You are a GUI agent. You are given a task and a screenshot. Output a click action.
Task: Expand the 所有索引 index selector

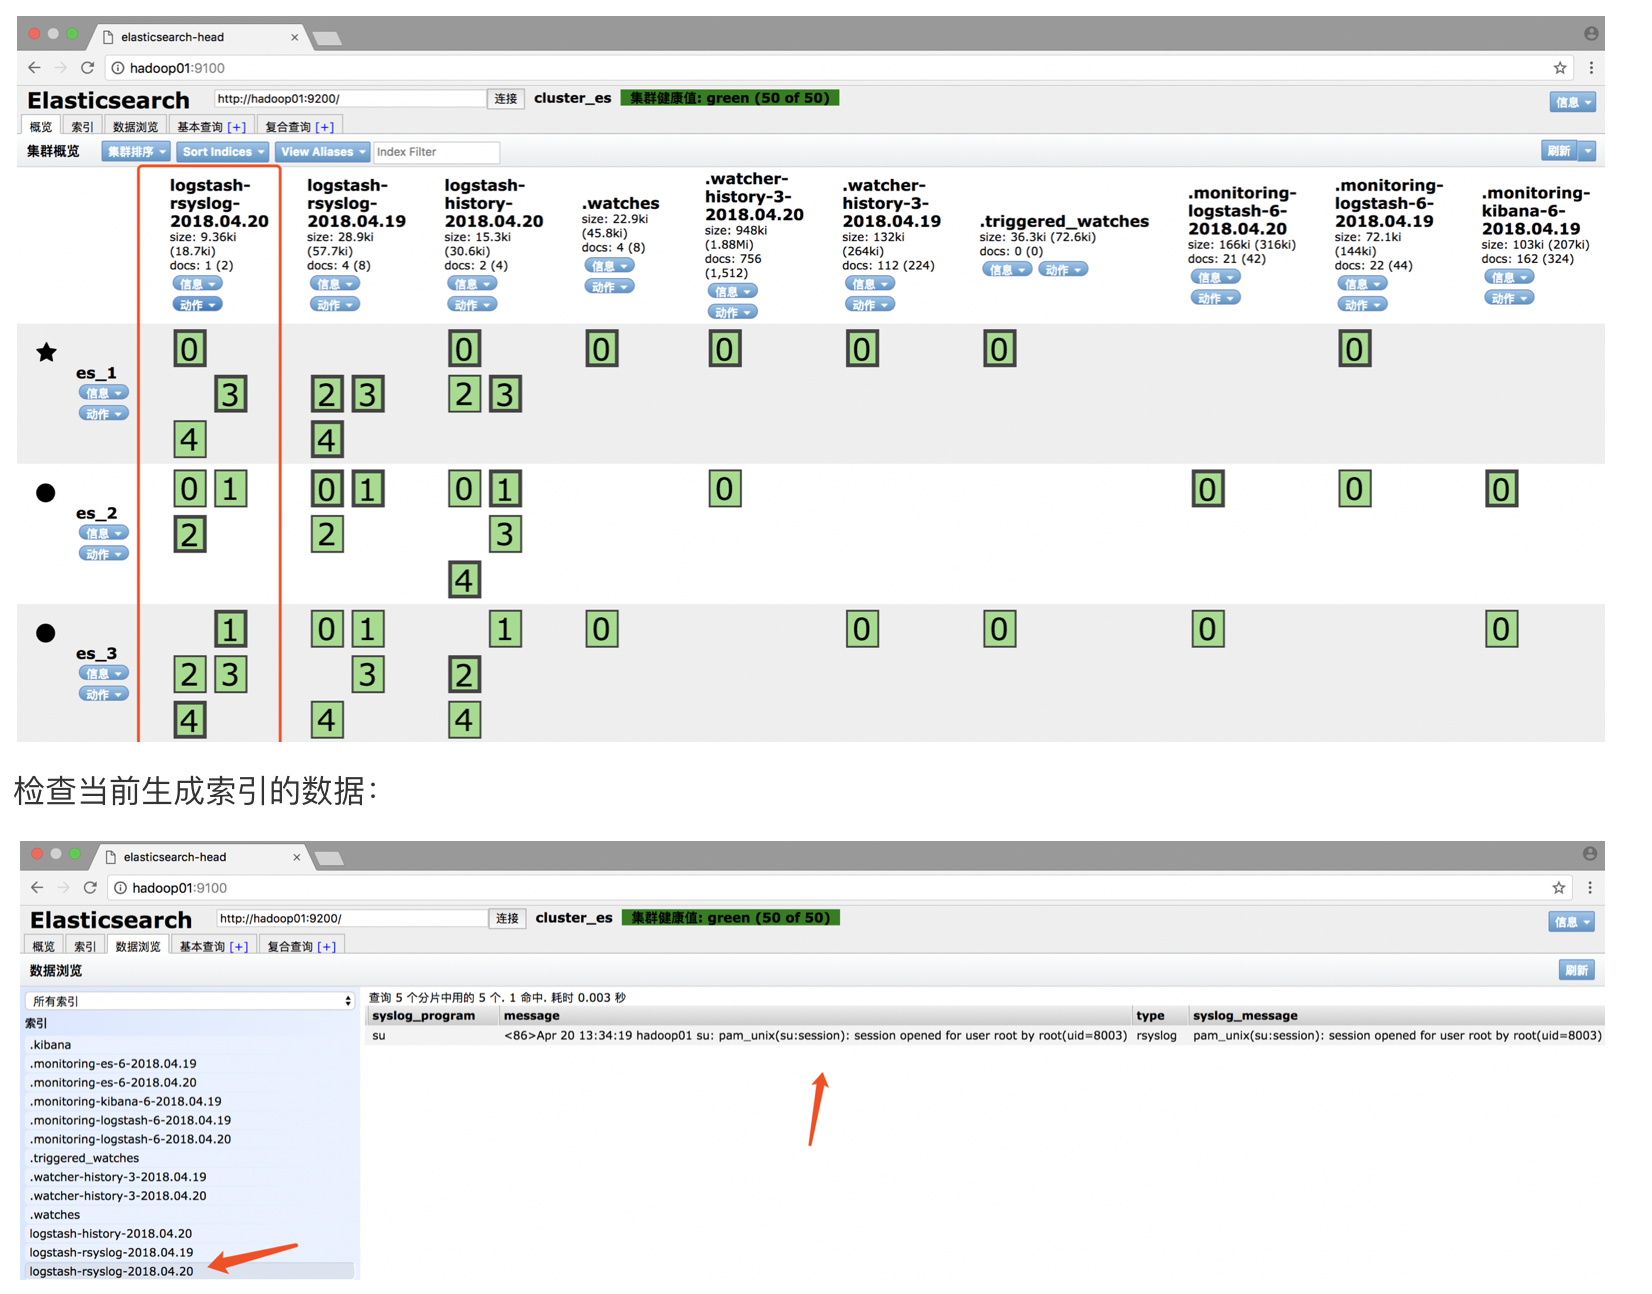[190, 1001]
